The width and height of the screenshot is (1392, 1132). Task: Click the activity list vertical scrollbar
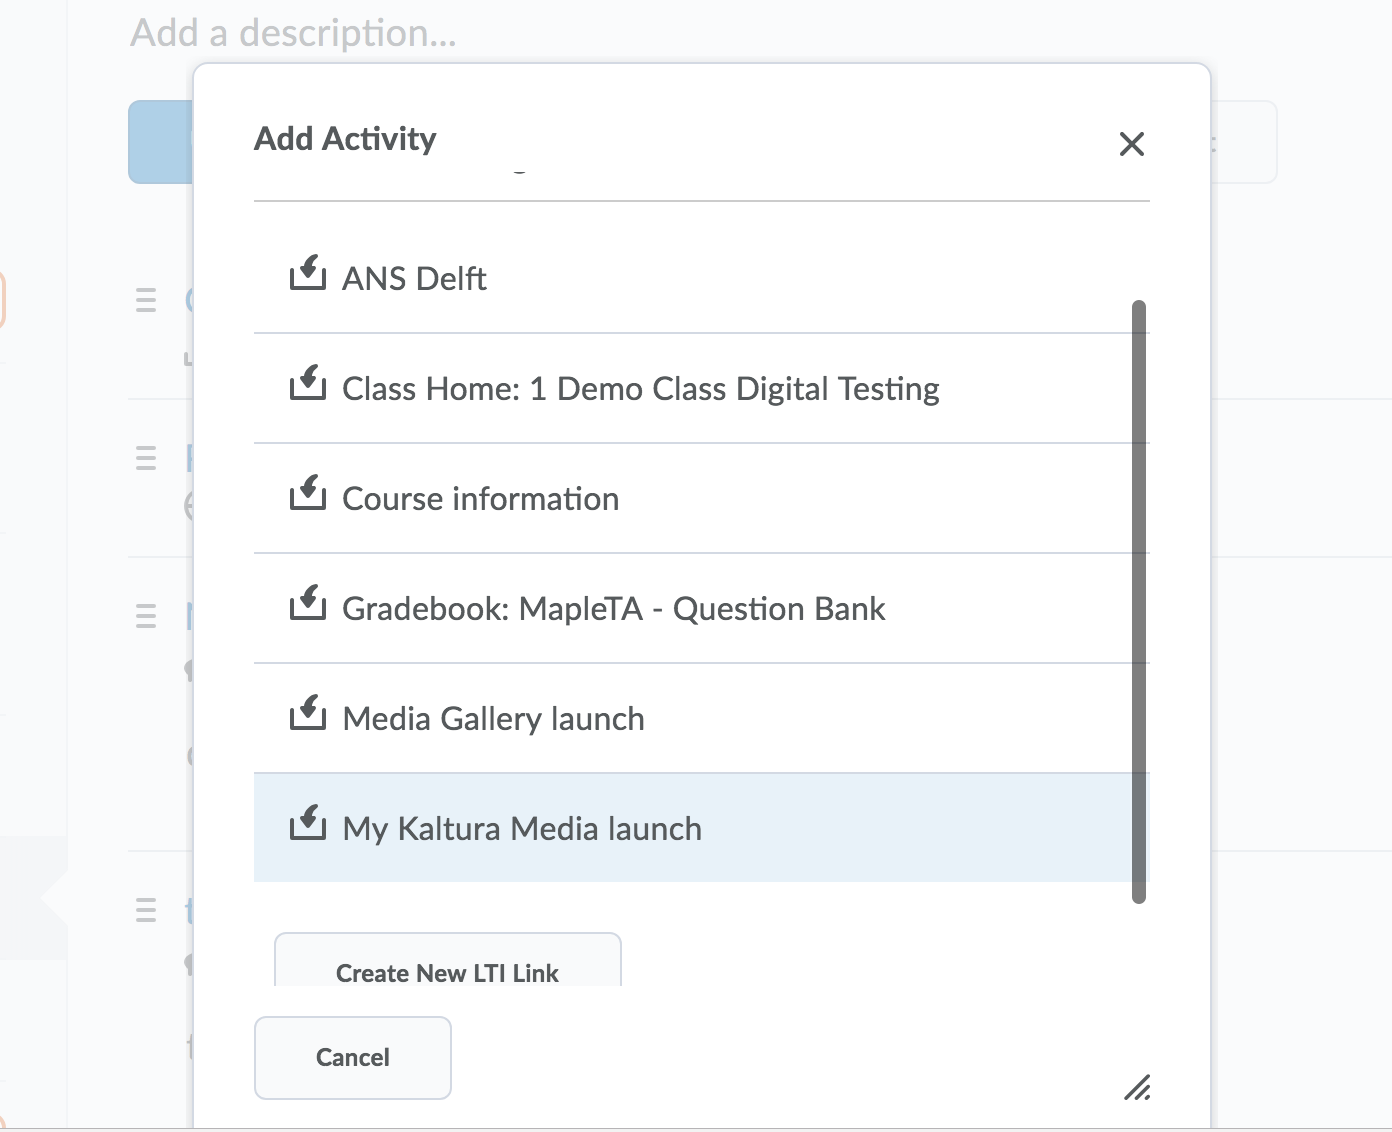click(1138, 600)
